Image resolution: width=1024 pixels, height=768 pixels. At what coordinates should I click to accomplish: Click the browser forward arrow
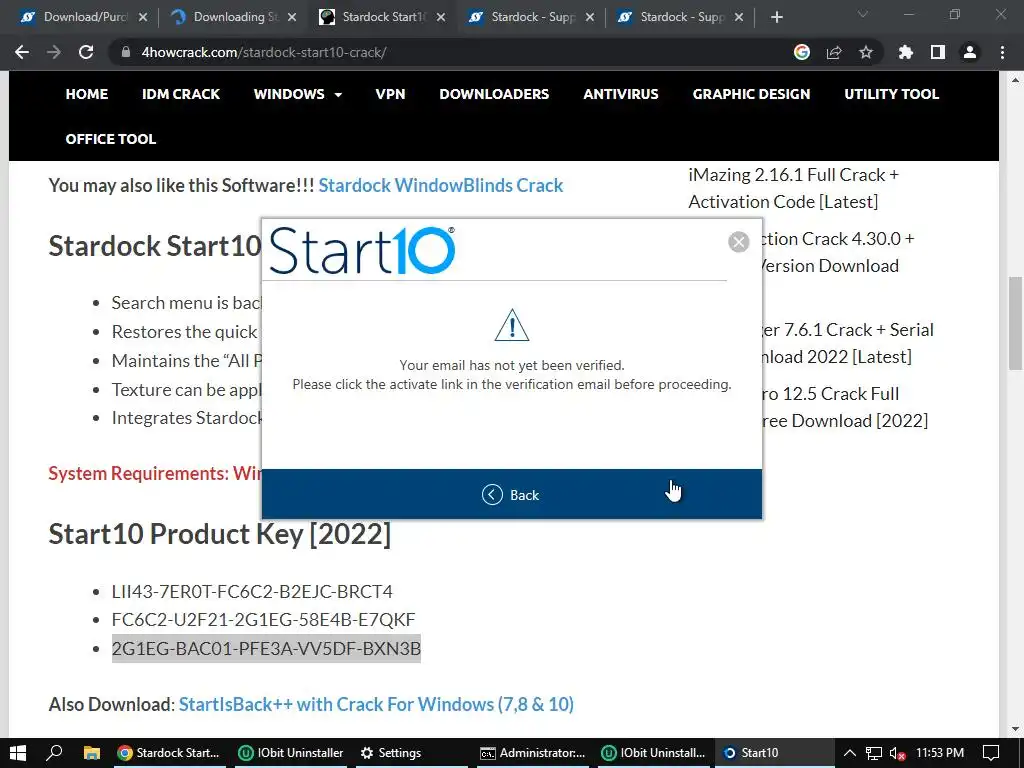(x=54, y=52)
